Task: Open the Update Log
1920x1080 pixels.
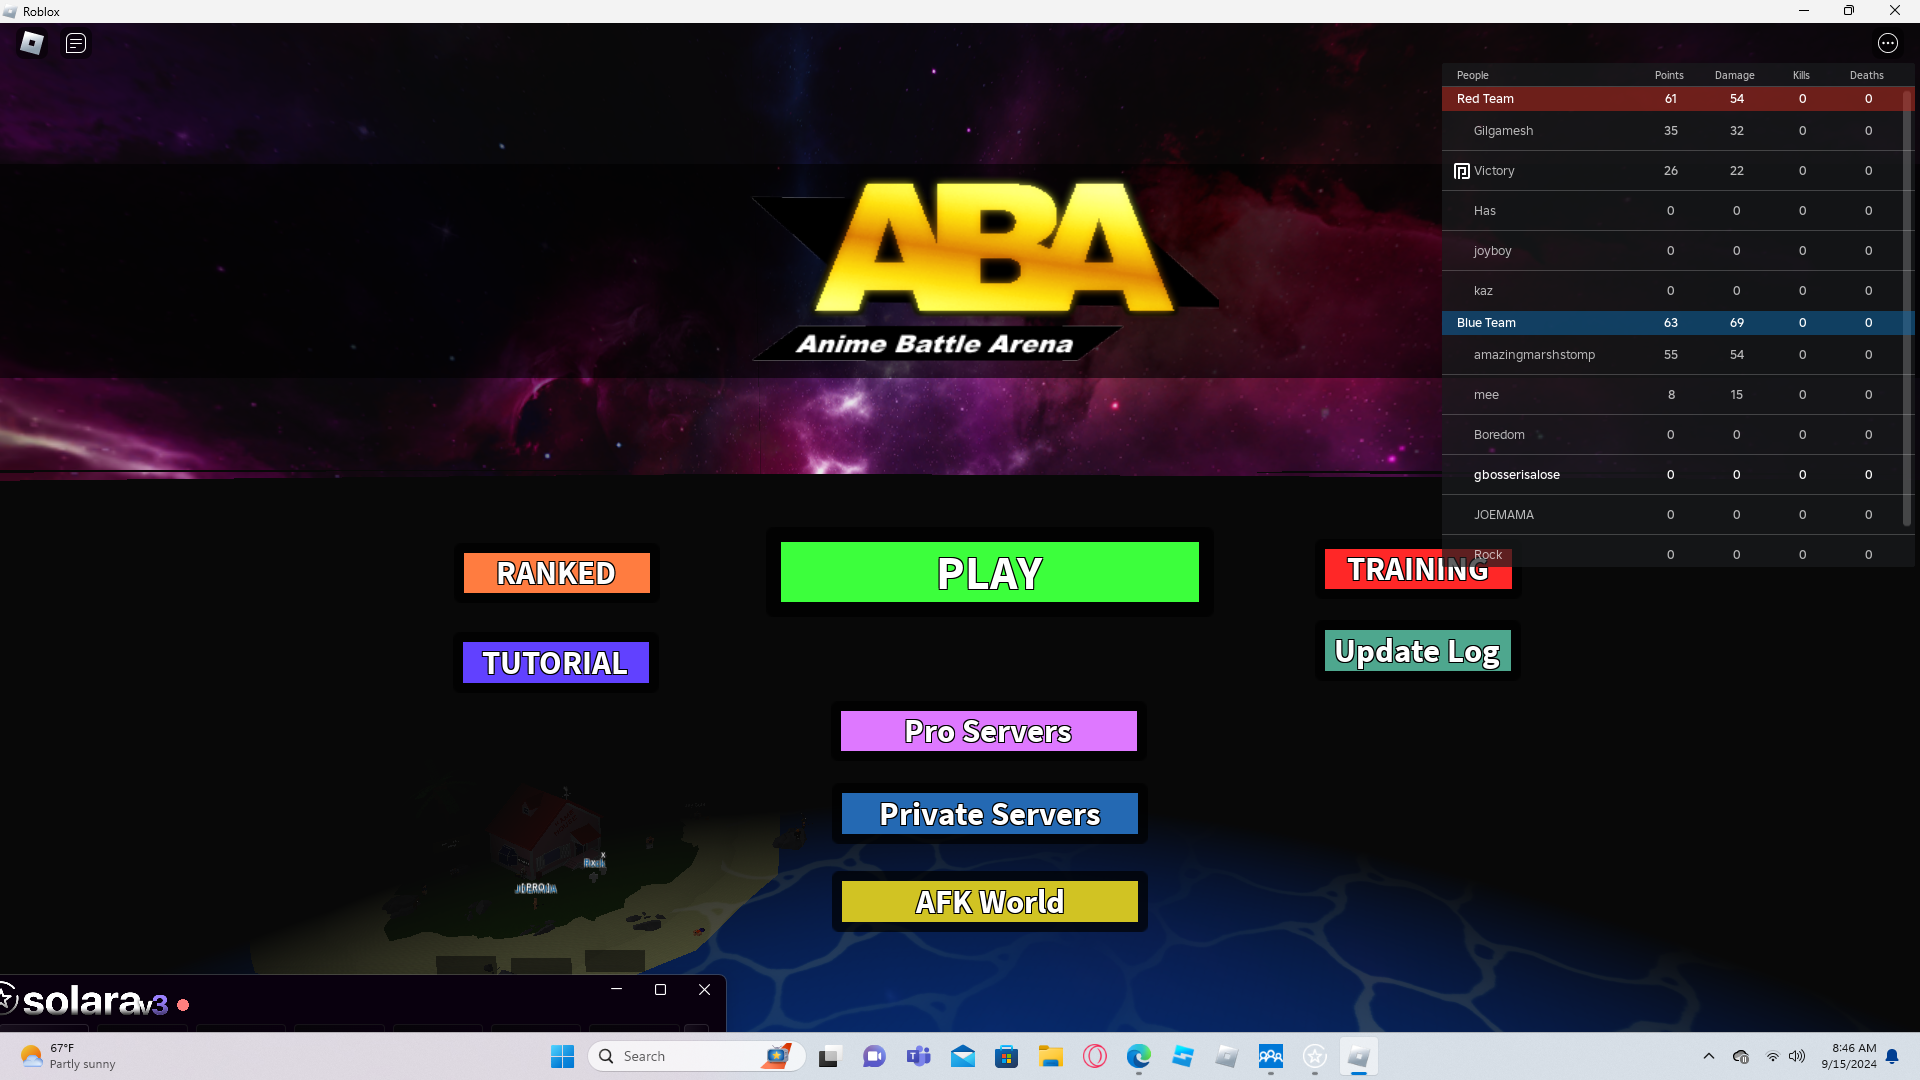Action: (x=1418, y=651)
